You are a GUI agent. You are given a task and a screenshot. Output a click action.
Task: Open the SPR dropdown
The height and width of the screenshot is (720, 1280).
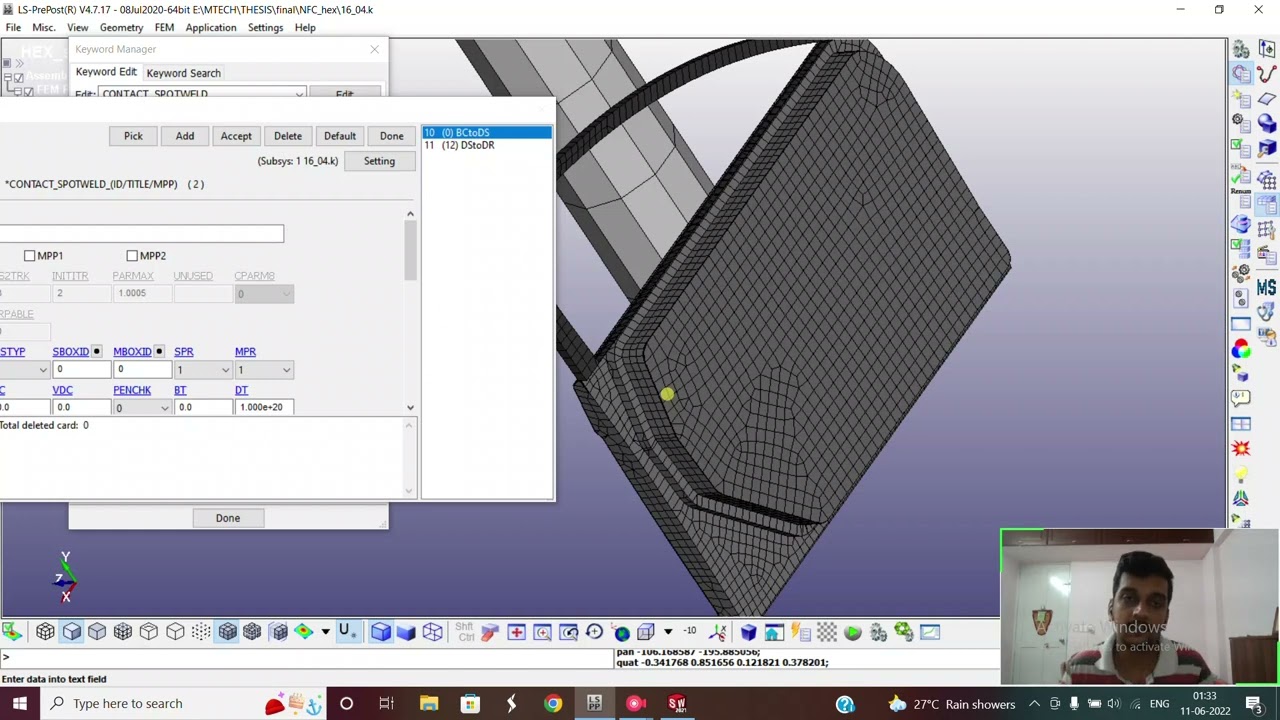coord(203,370)
